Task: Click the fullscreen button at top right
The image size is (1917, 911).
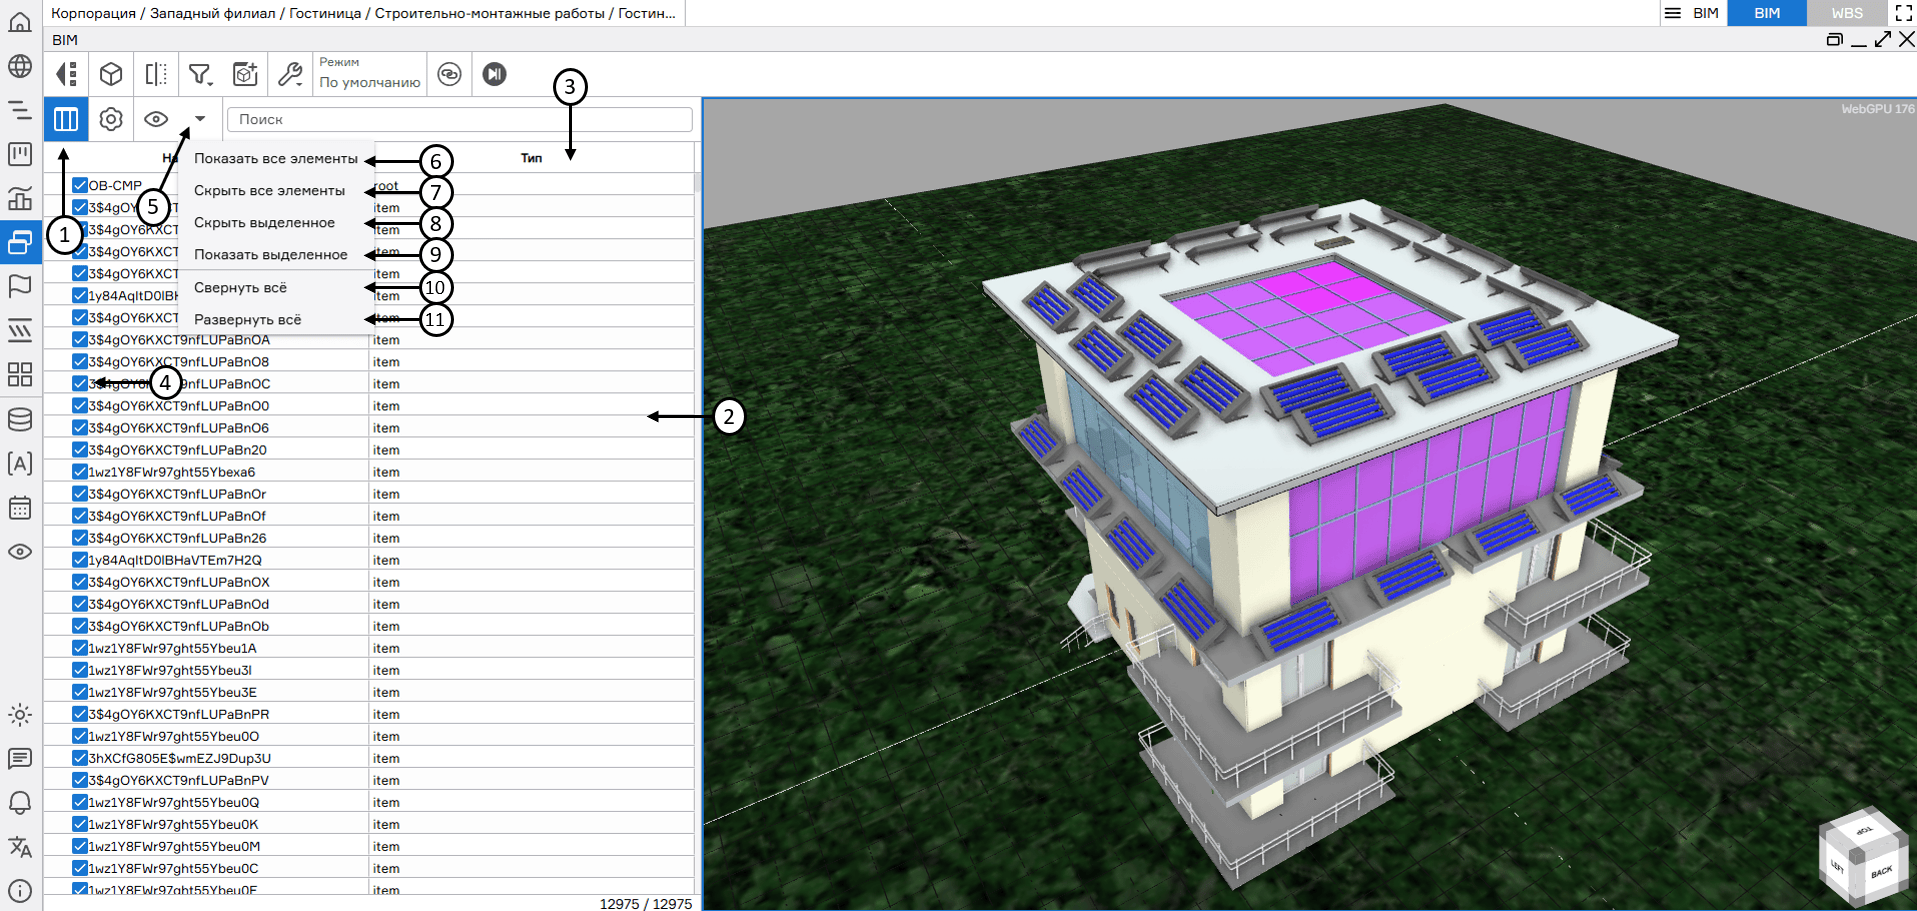Action: coord(1903,13)
